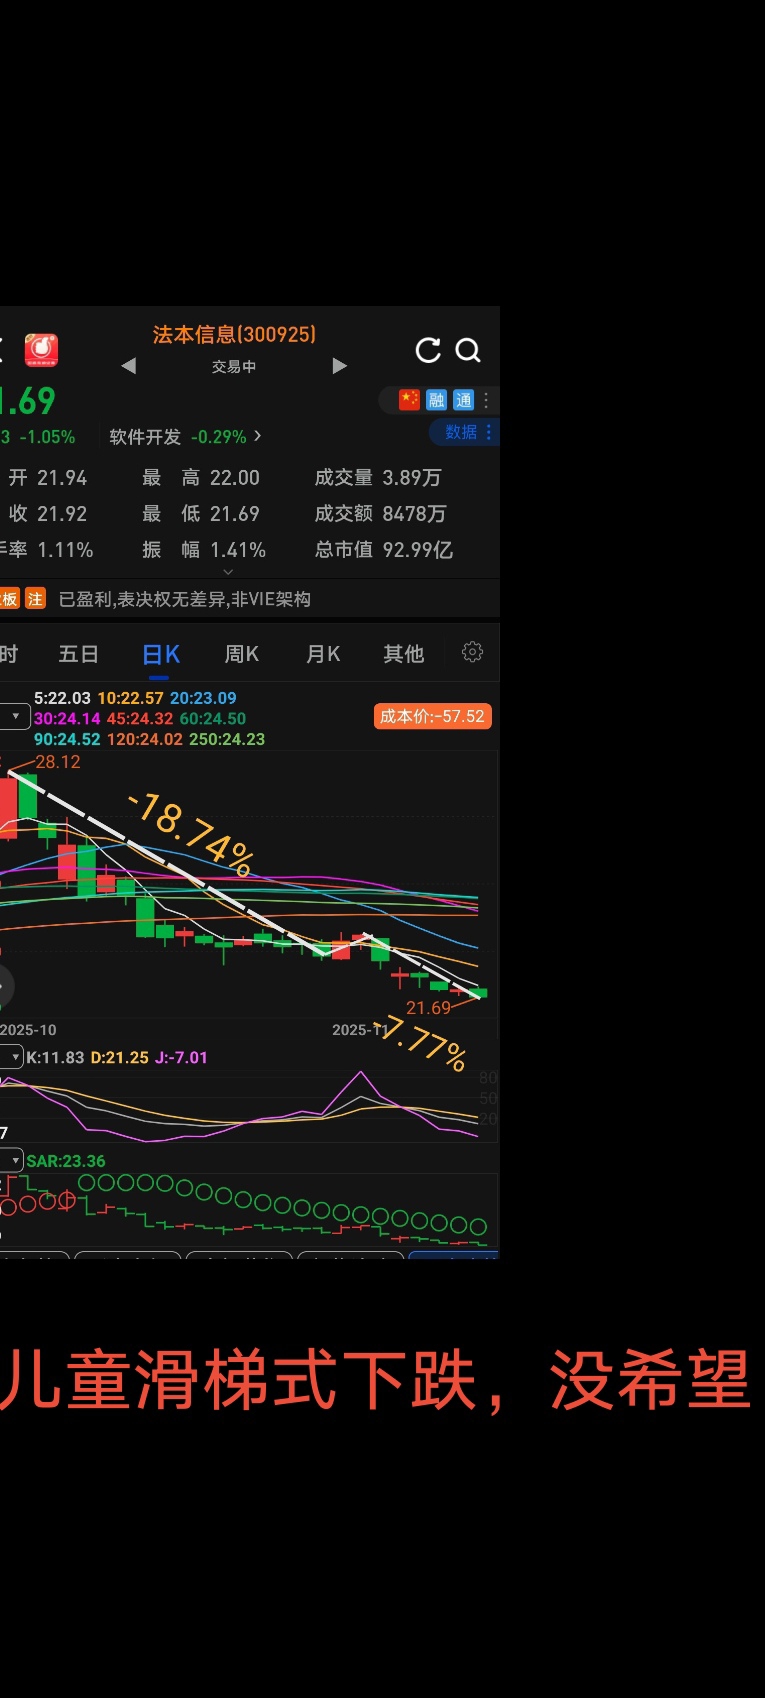Tap the red app logo icon
Viewport: 765px width, 1698px height.
tap(41, 350)
